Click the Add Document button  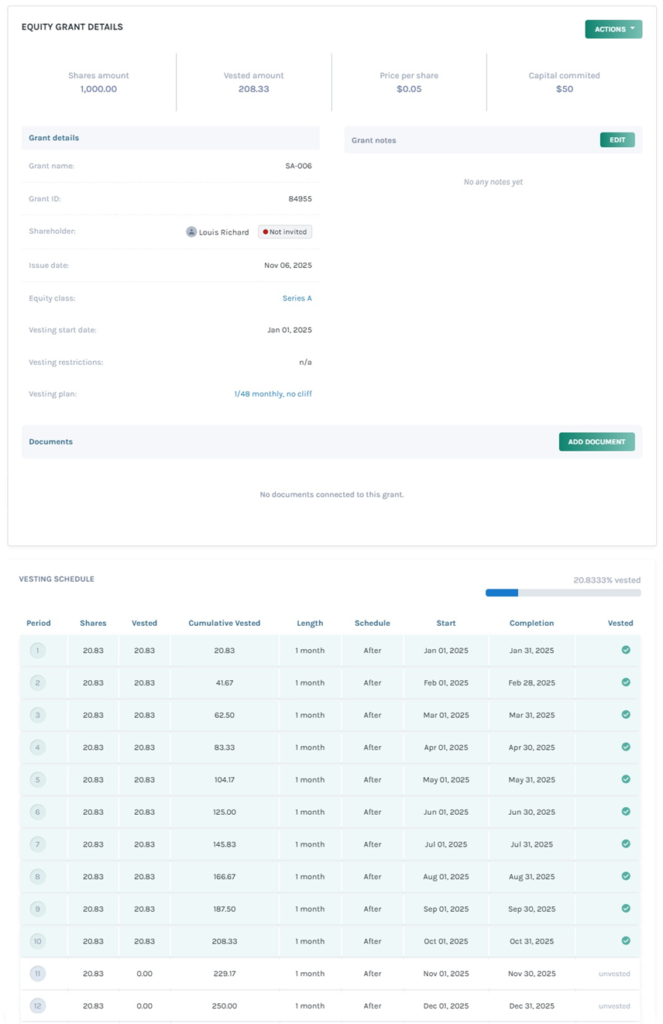tap(596, 442)
